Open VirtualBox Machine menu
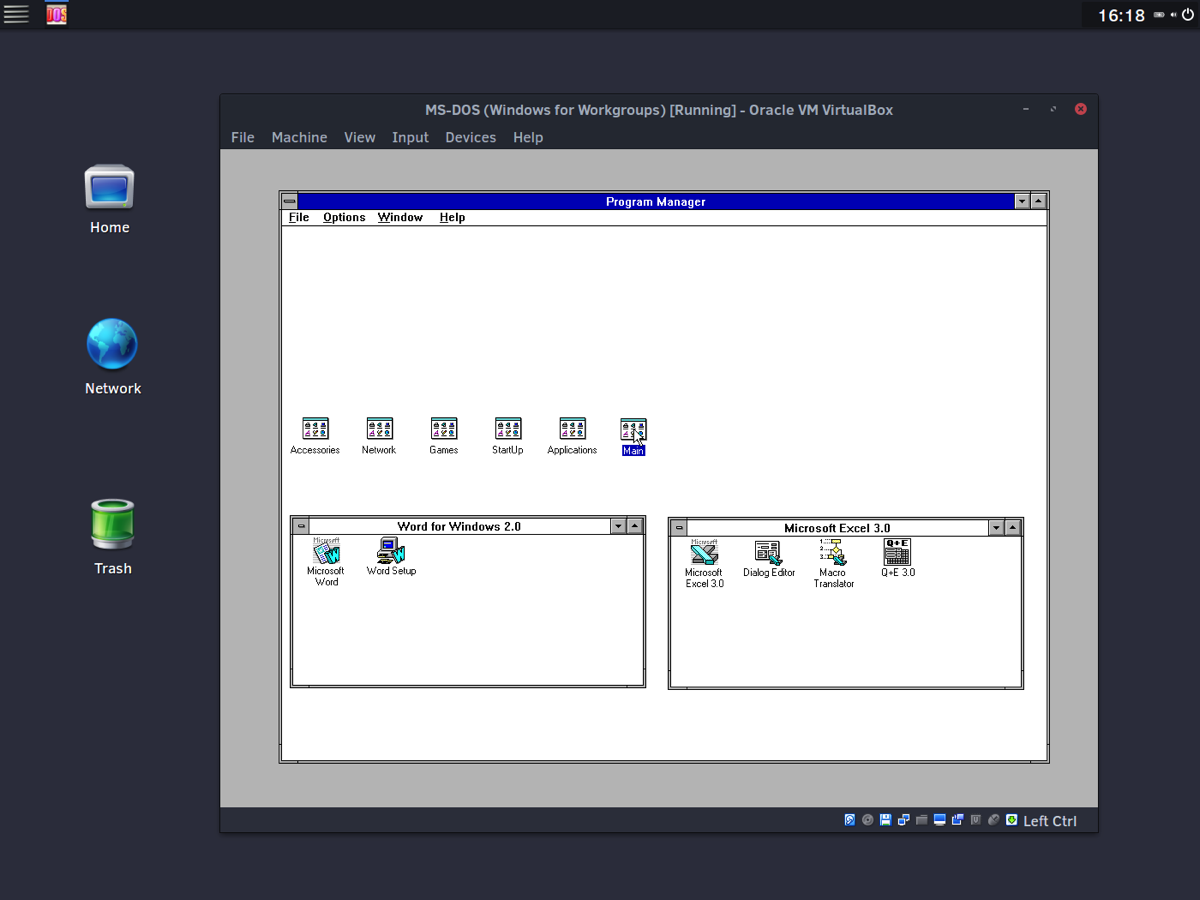This screenshot has height=900, width=1200. coord(299,137)
